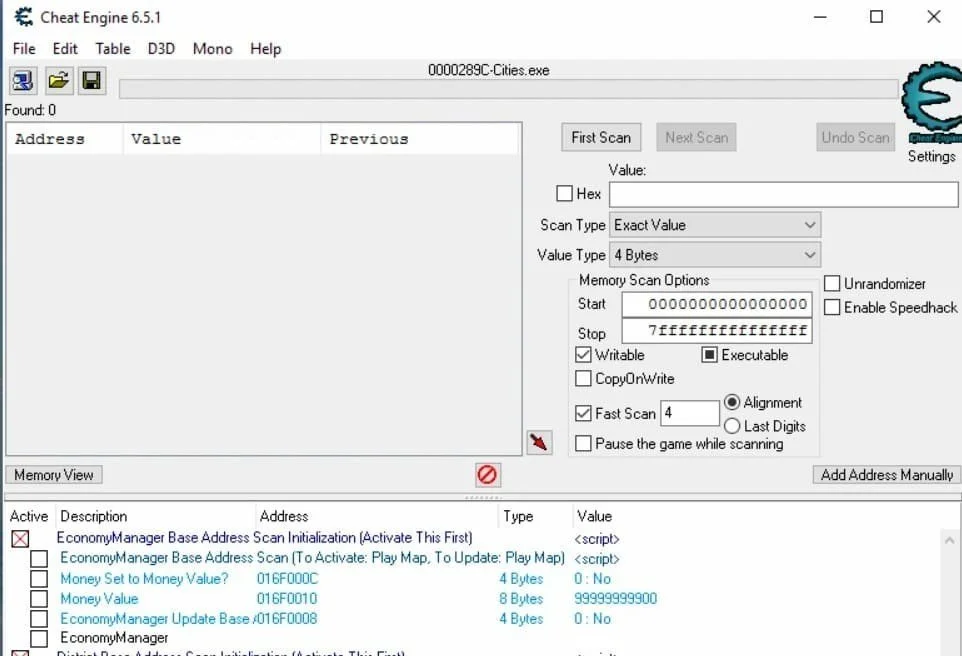Click Add Address Manually
962x656 pixels.
click(x=887, y=475)
